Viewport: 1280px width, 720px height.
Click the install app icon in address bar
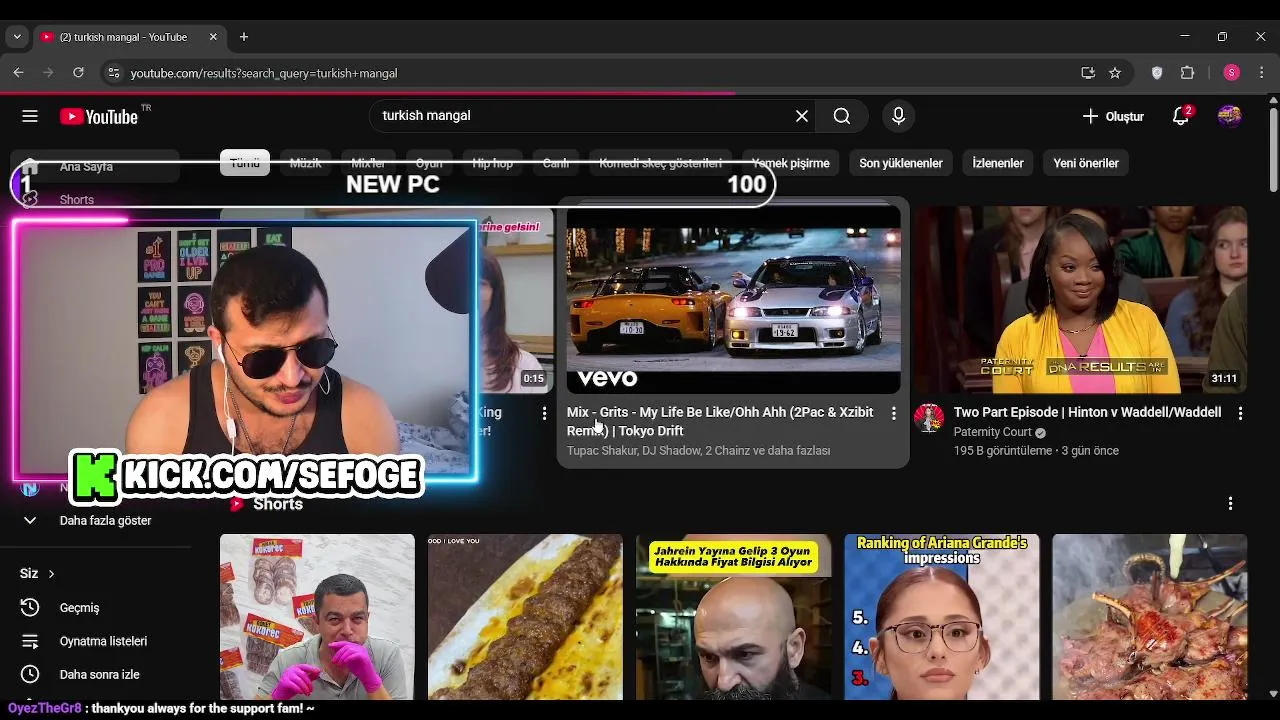[x=1088, y=73]
